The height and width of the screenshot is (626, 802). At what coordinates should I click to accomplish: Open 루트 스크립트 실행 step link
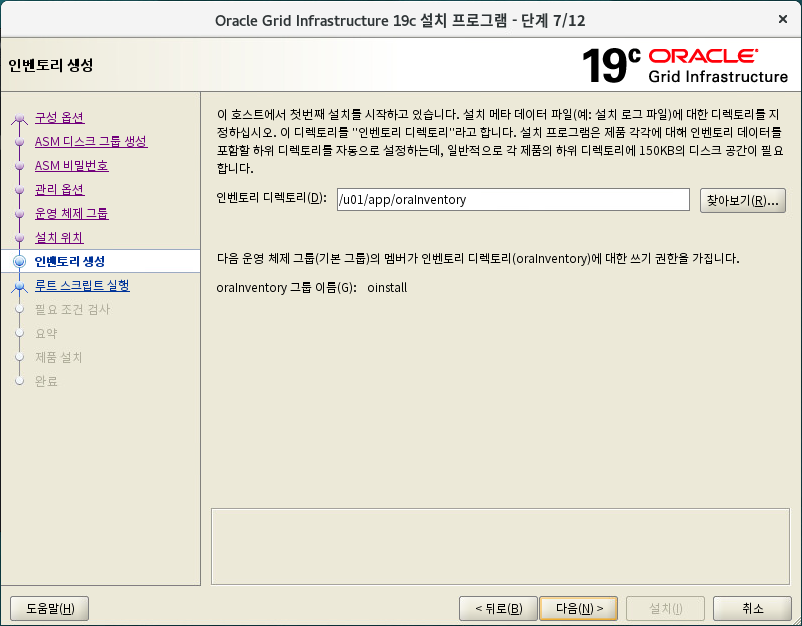pyautogui.click(x=82, y=285)
